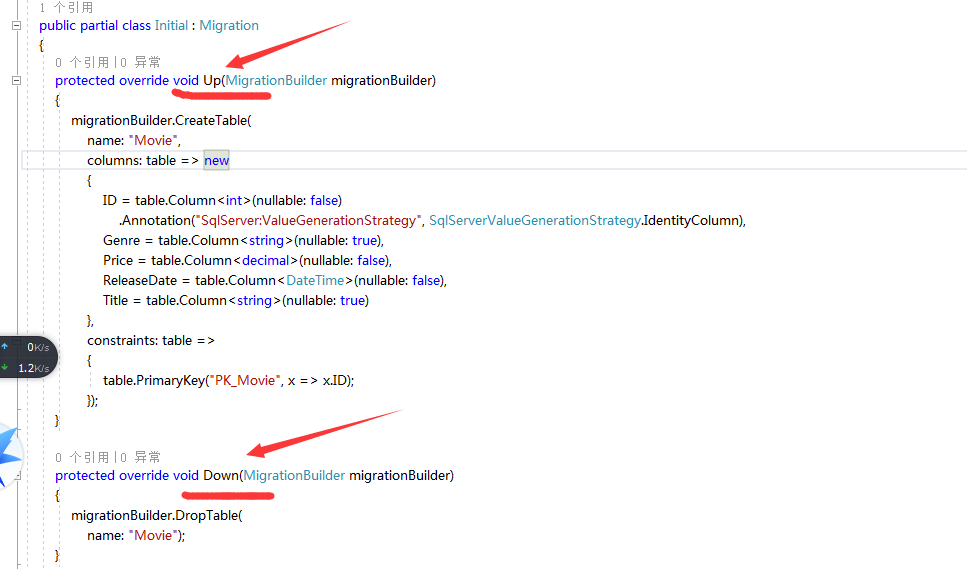The width and height of the screenshot is (967, 569).
Task: Click the Genre column line
Action: (x=243, y=240)
